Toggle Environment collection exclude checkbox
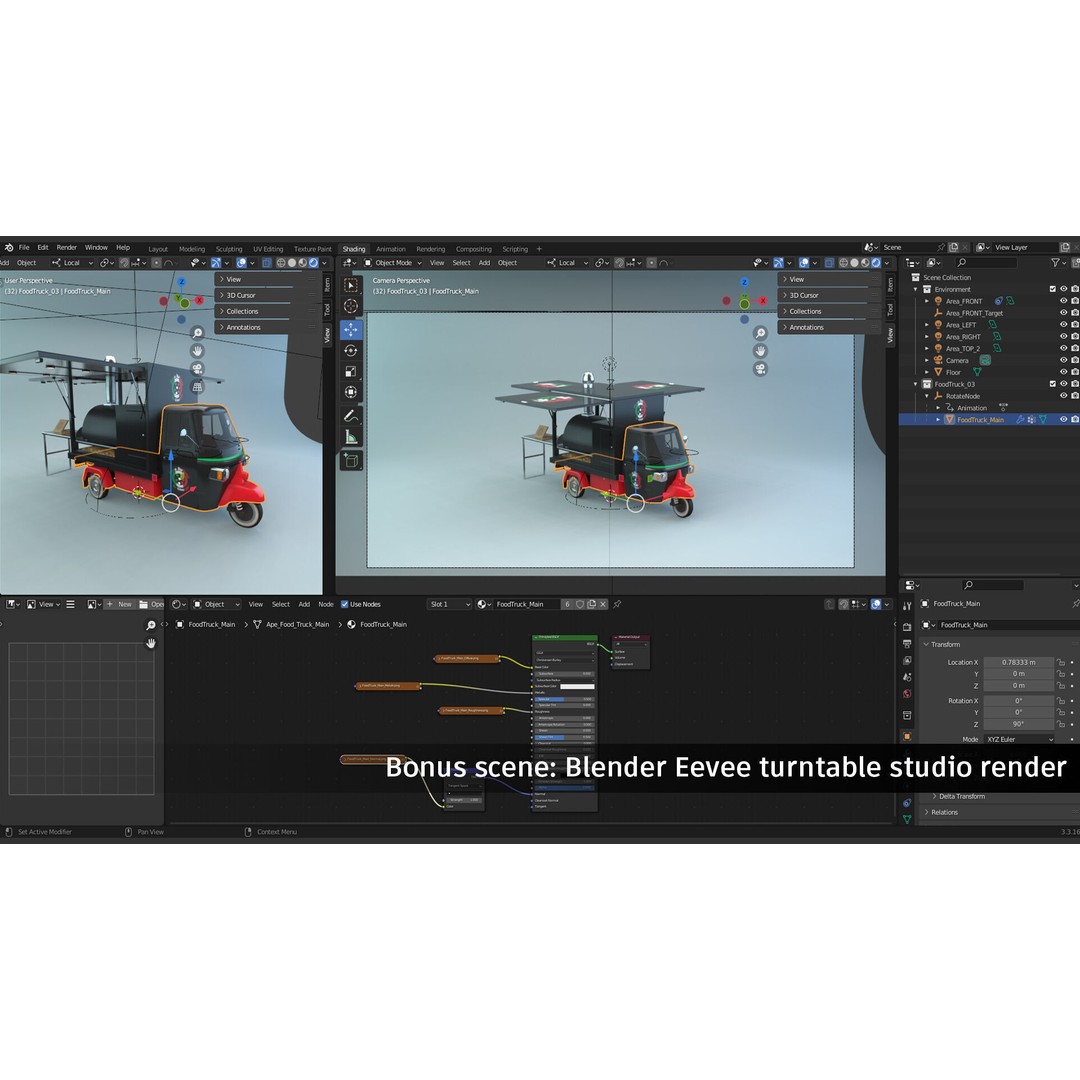The height and width of the screenshot is (1080, 1080). pos(1052,289)
